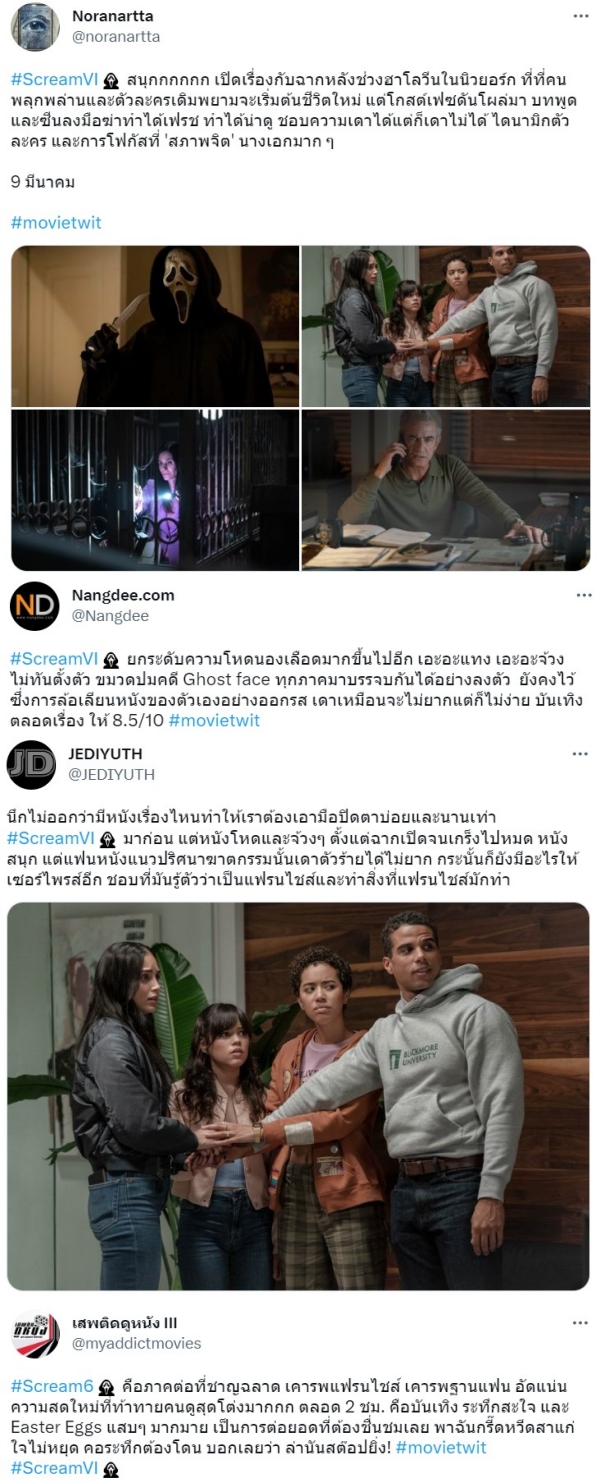Image resolution: width=600 pixels, height=1482 pixels.
Task: Open the Nangdee.com ND avatar
Action: coord(35,606)
